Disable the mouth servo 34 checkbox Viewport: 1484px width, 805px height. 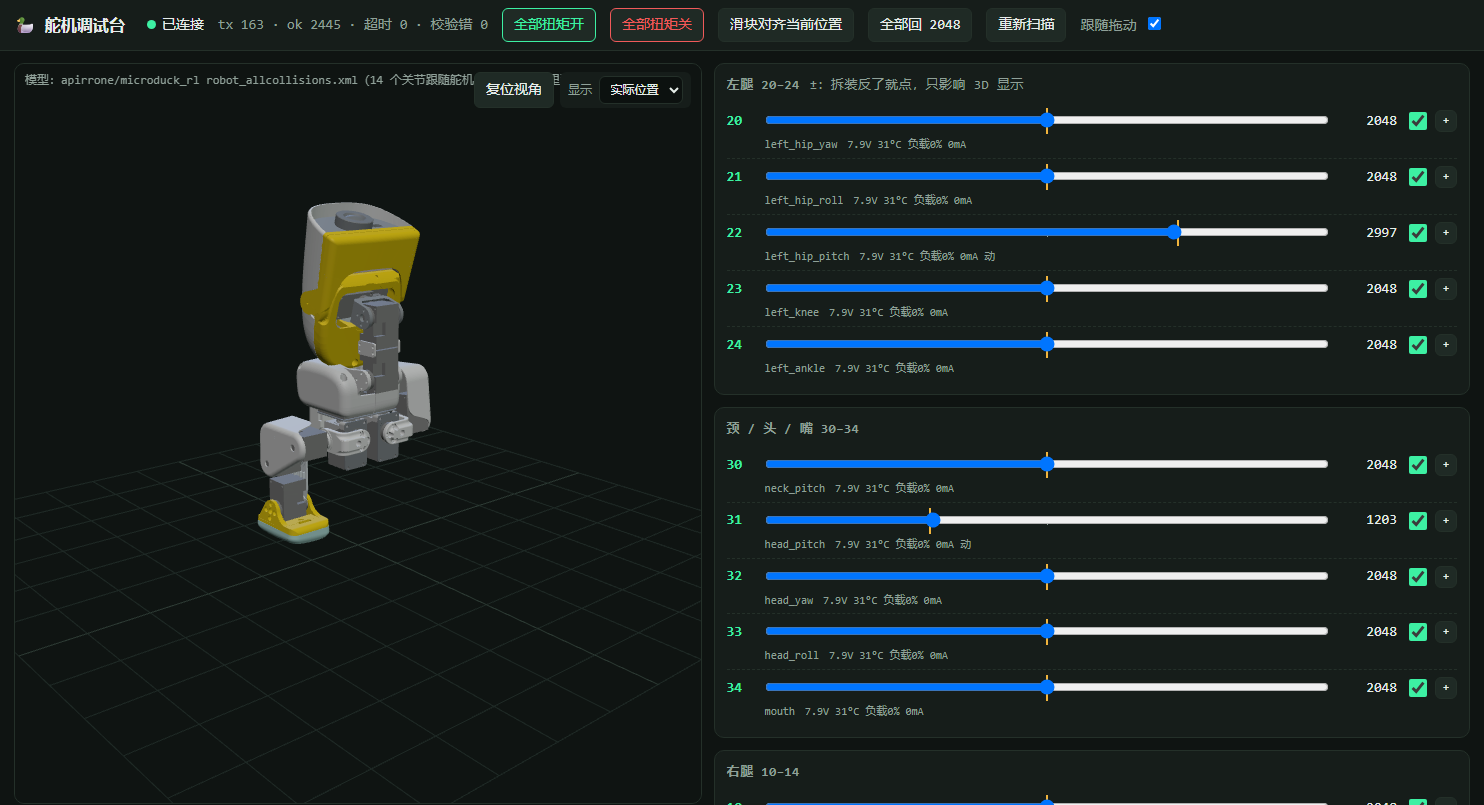1417,688
